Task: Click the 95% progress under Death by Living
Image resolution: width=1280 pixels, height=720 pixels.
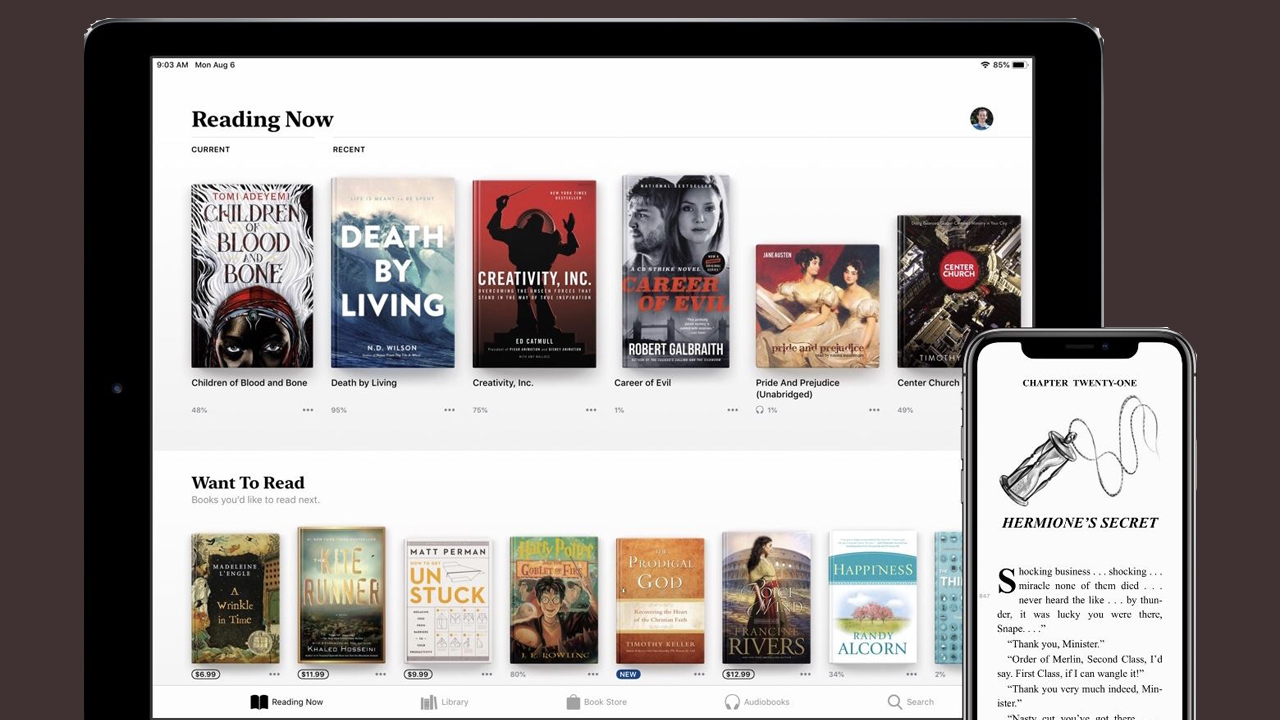Action: point(339,410)
